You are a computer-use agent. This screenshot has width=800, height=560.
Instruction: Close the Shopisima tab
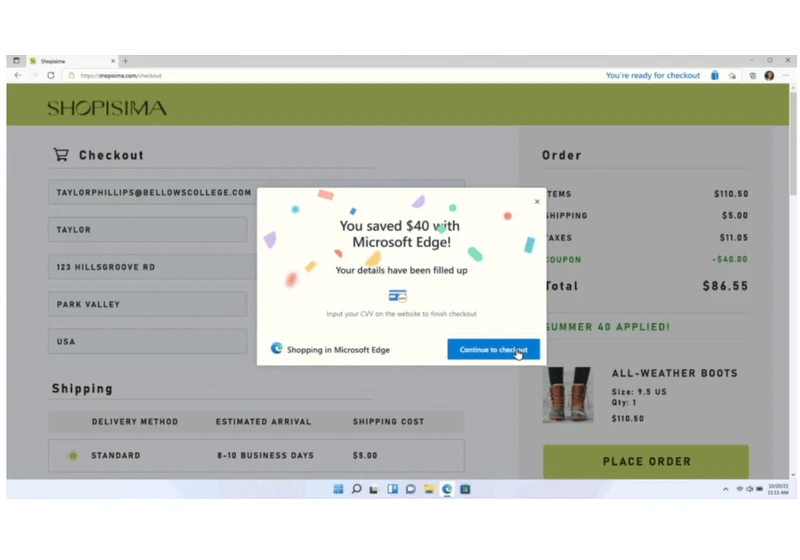(113, 61)
